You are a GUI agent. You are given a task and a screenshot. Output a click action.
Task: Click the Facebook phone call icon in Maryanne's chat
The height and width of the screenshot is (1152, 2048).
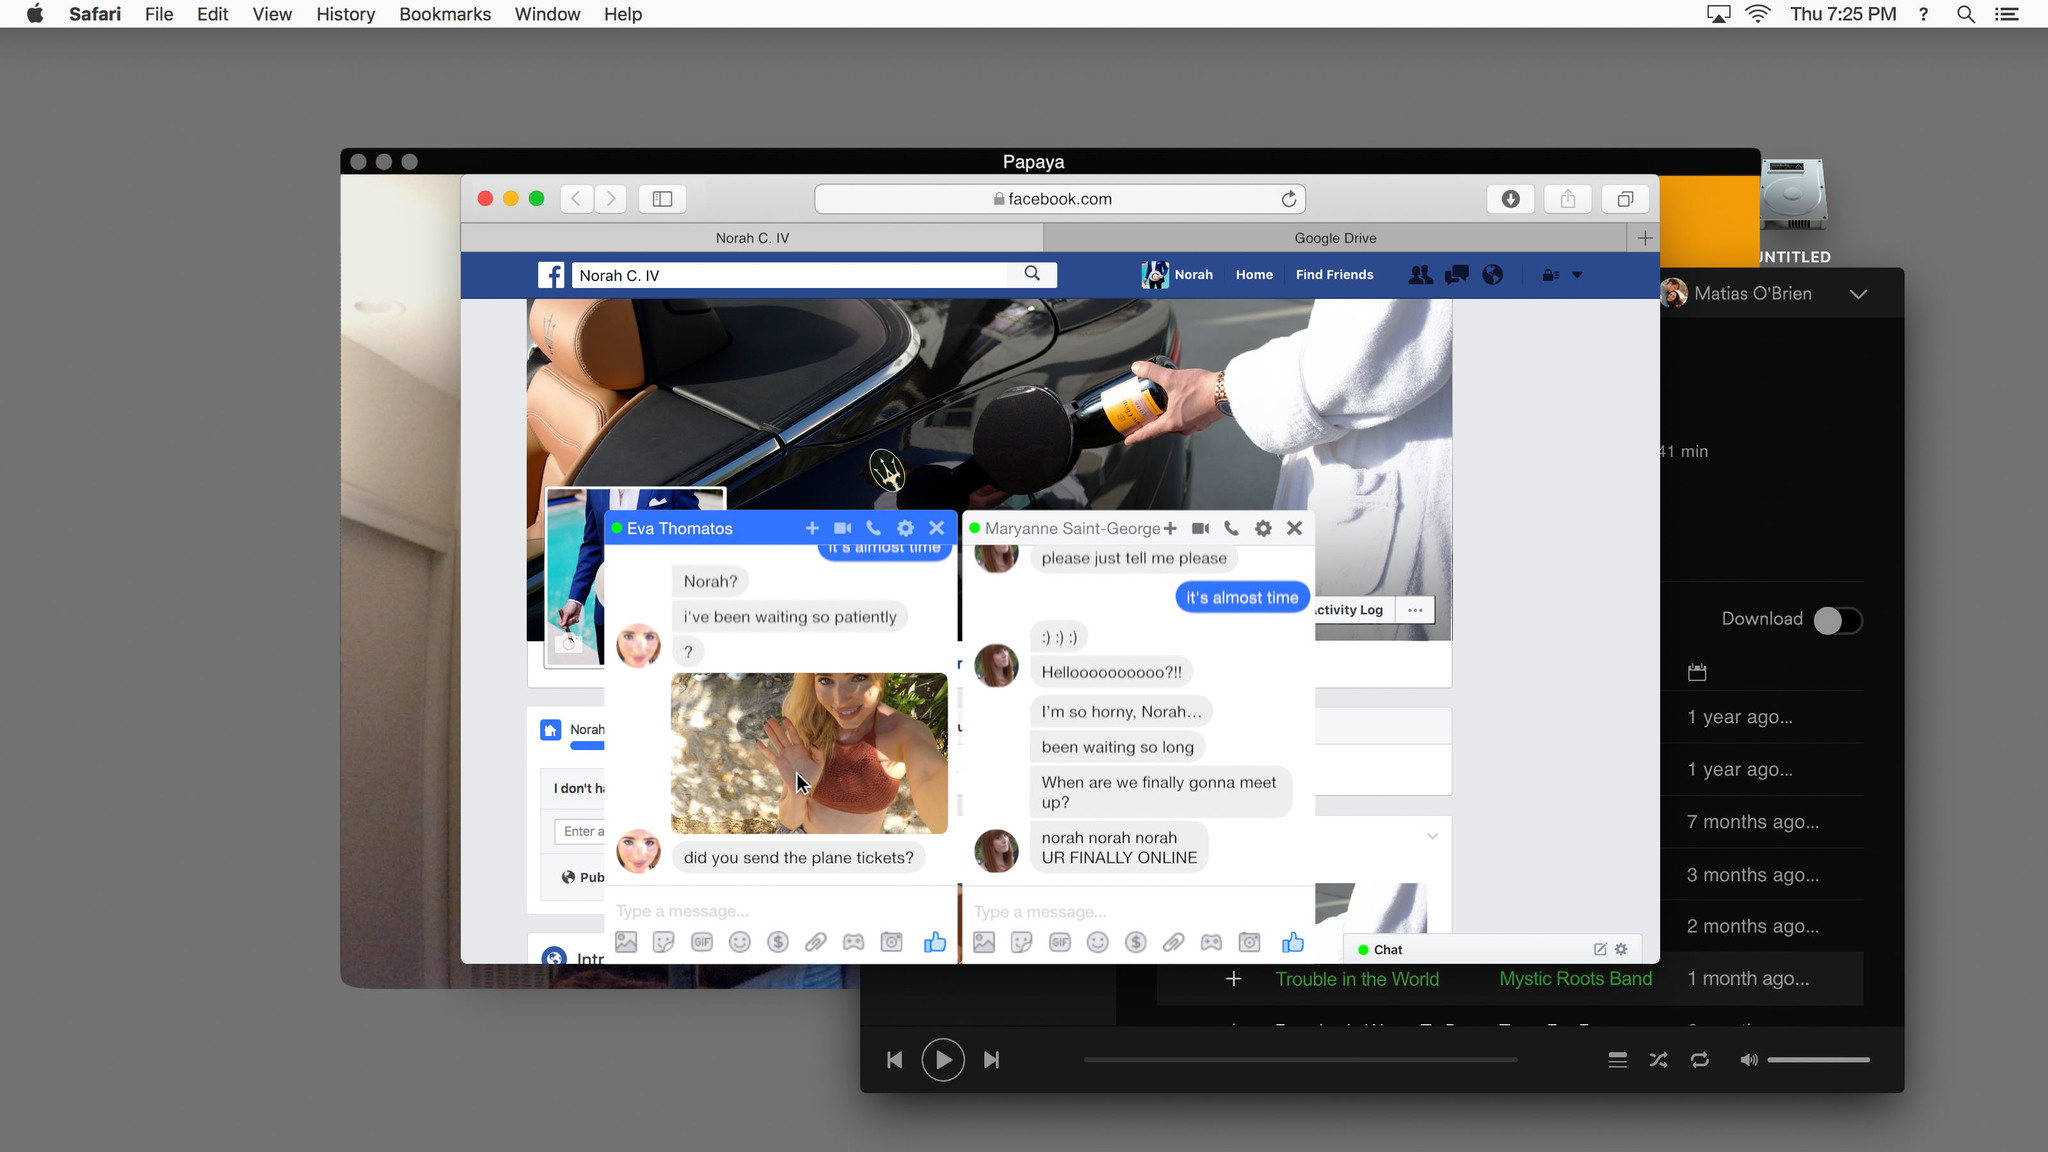pyautogui.click(x=1232, y=527)
